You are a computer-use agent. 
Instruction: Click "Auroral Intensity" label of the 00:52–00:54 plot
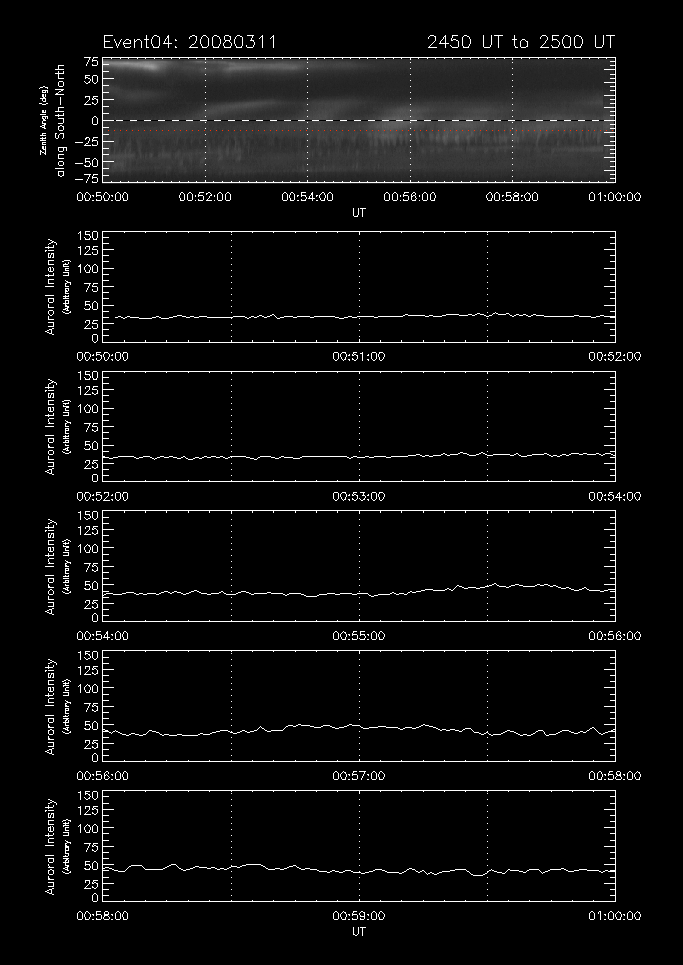[x=50, y=426]
